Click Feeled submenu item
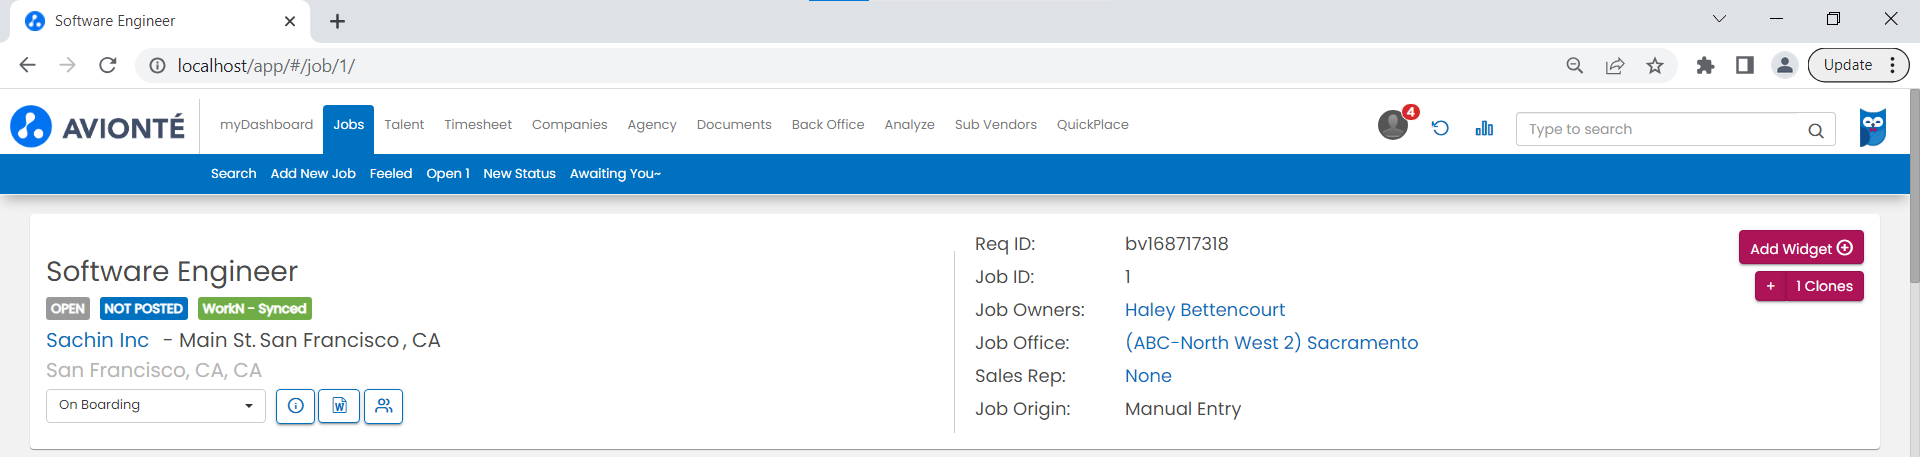1920x457 pixels. tap(391, 174)
